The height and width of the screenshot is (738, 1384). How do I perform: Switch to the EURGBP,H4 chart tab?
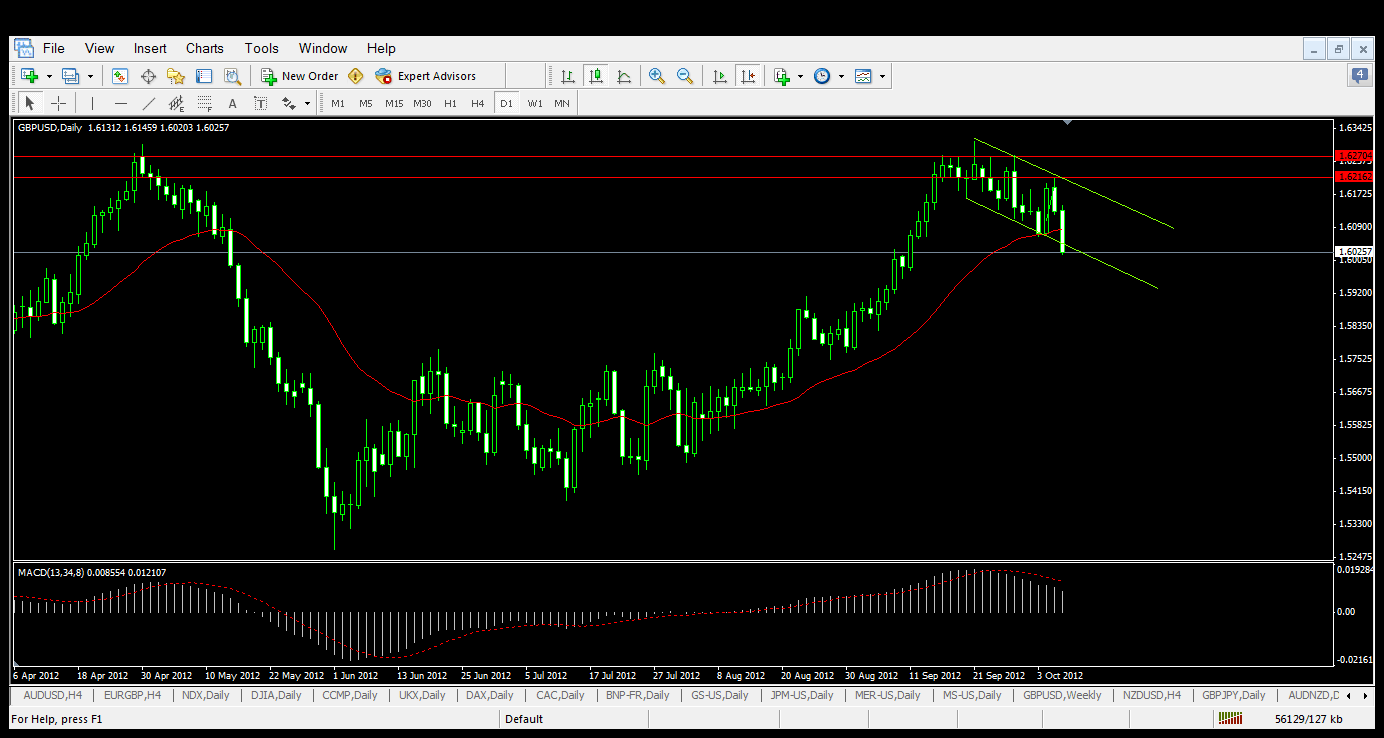pyautogui.click(x=132, y=695)
